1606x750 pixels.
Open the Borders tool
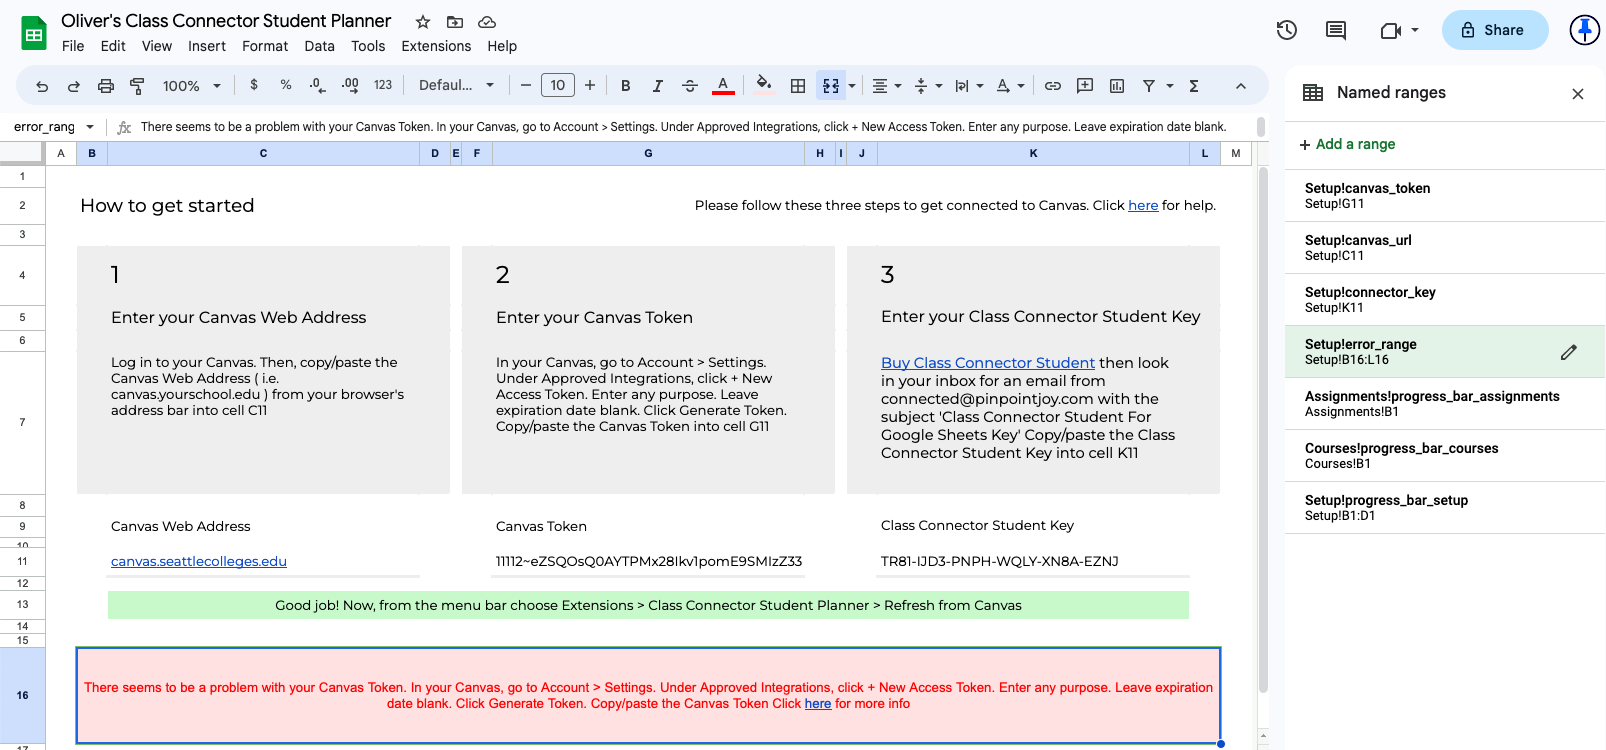click(798, 86)
